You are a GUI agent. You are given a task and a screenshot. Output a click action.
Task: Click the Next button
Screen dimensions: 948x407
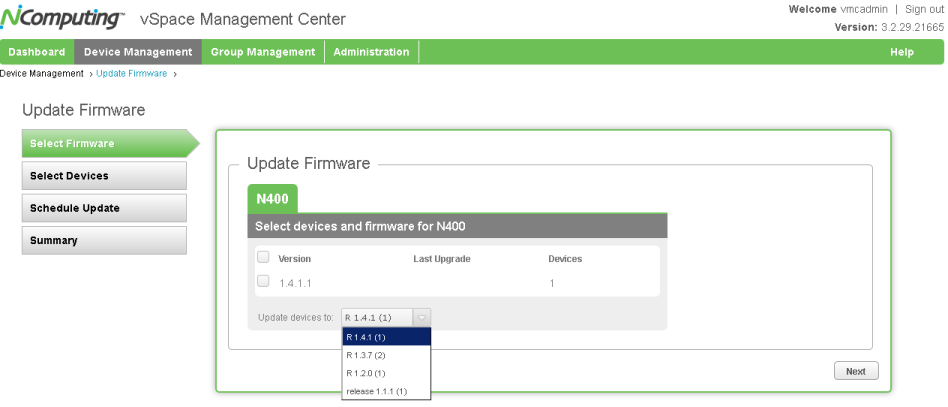(855, 371)
